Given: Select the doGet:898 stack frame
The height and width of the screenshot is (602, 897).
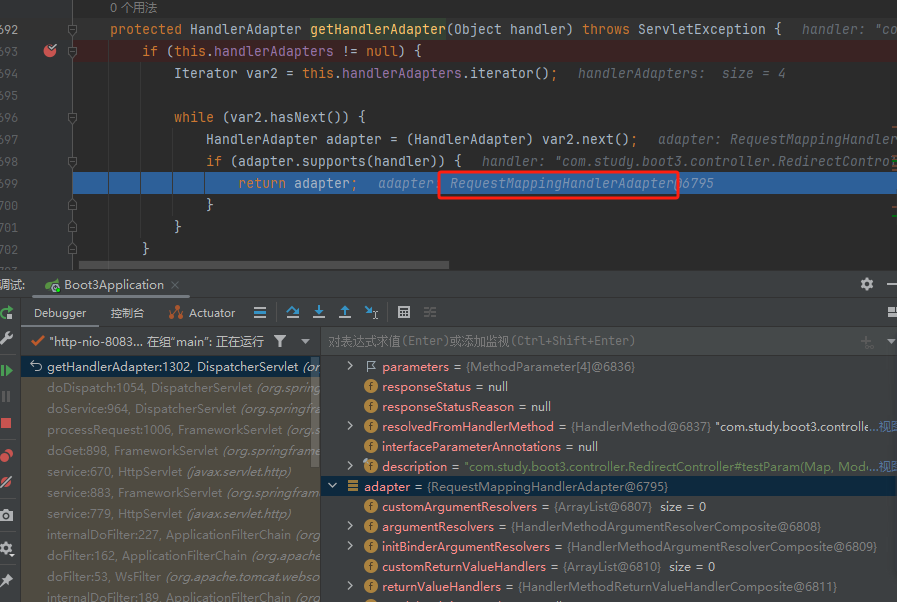Looking at the screenshot, I should [170, 451].
